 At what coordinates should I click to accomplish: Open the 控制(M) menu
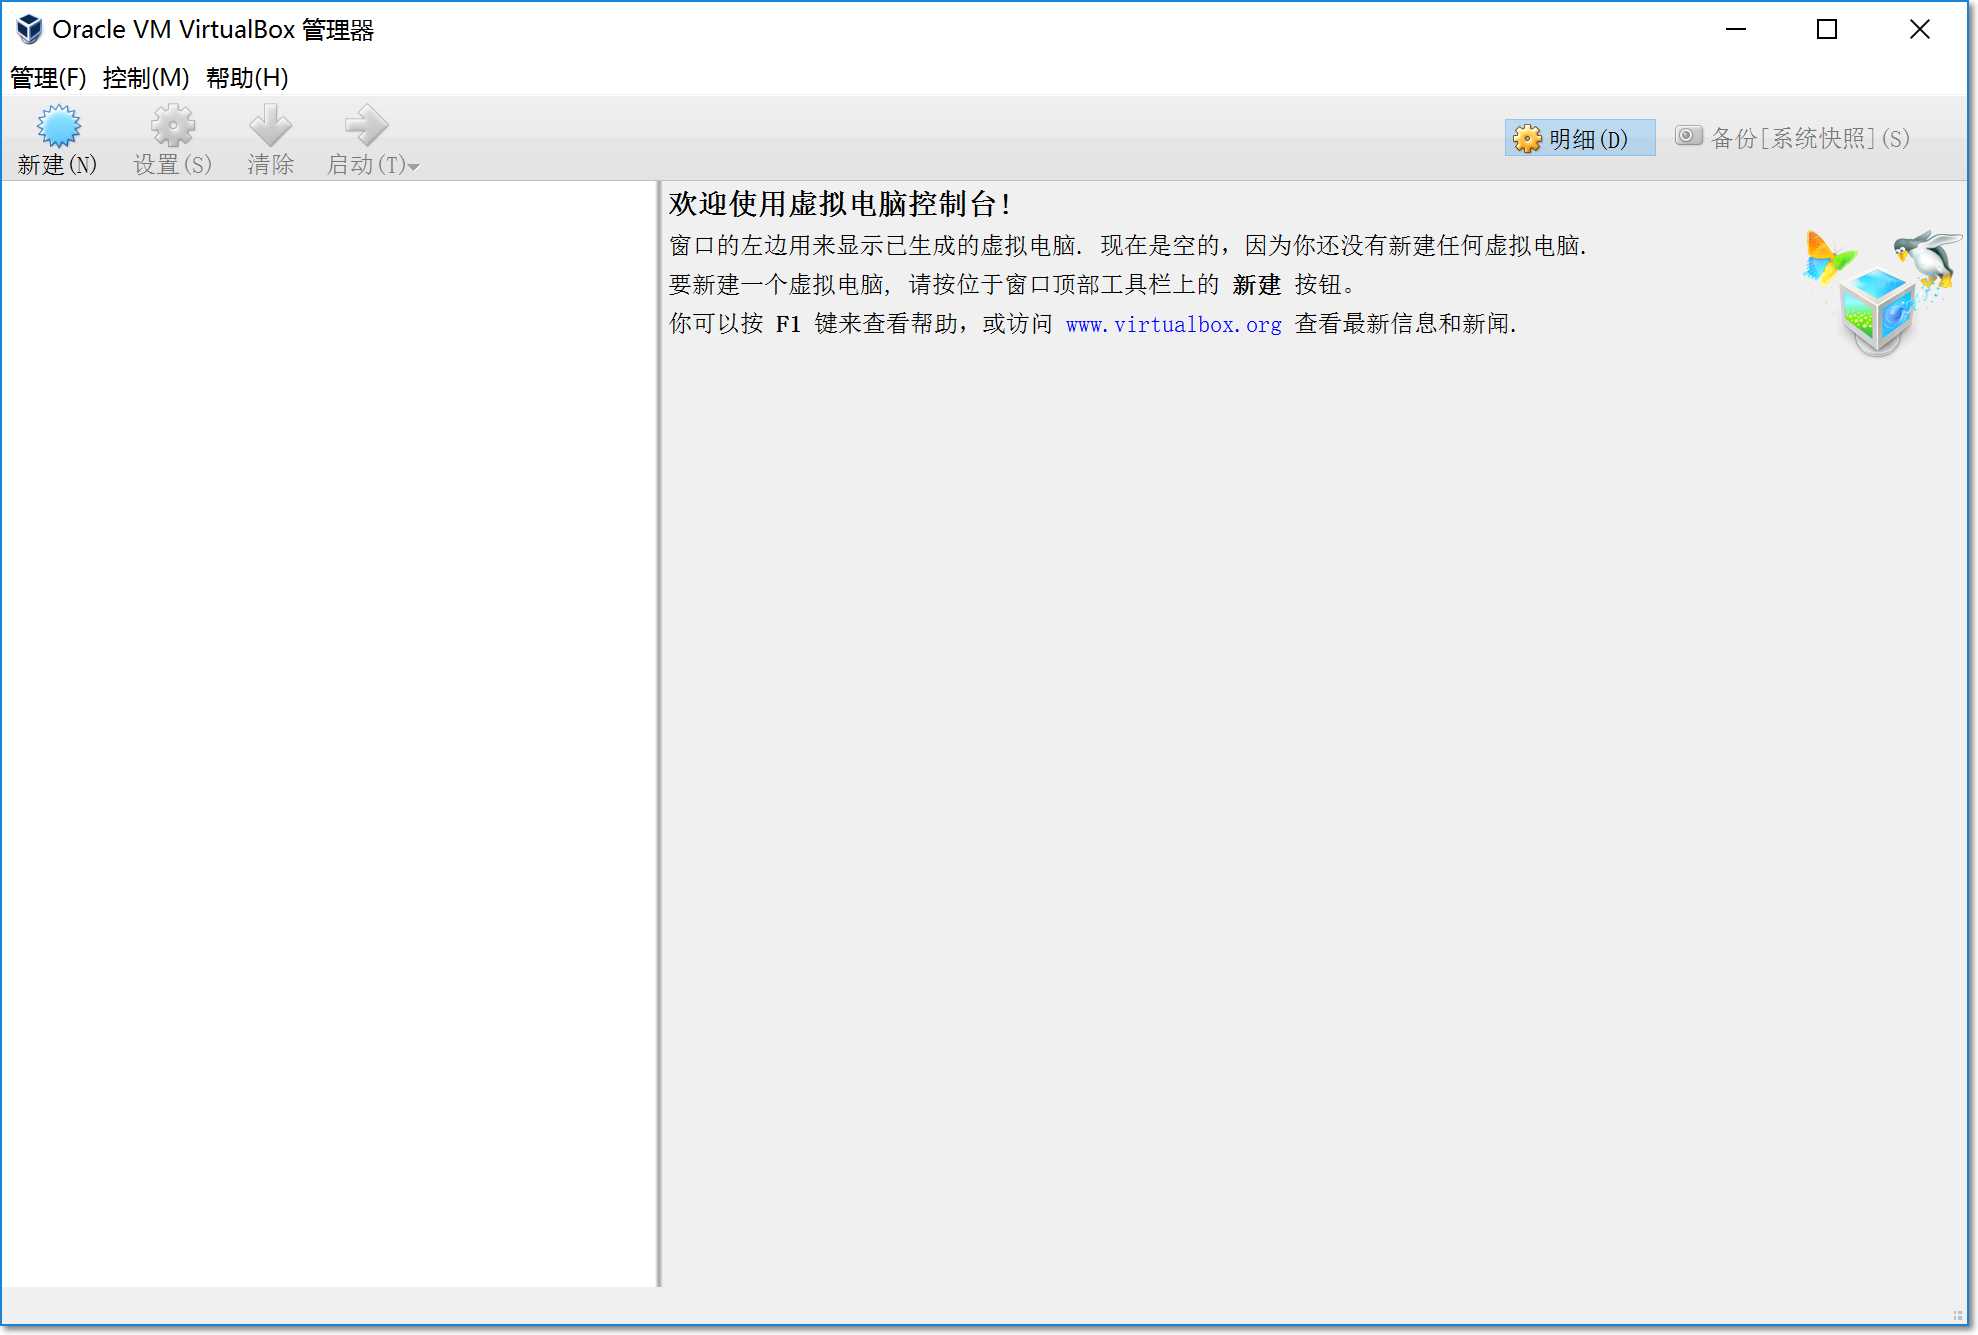[x=146, y=78]
